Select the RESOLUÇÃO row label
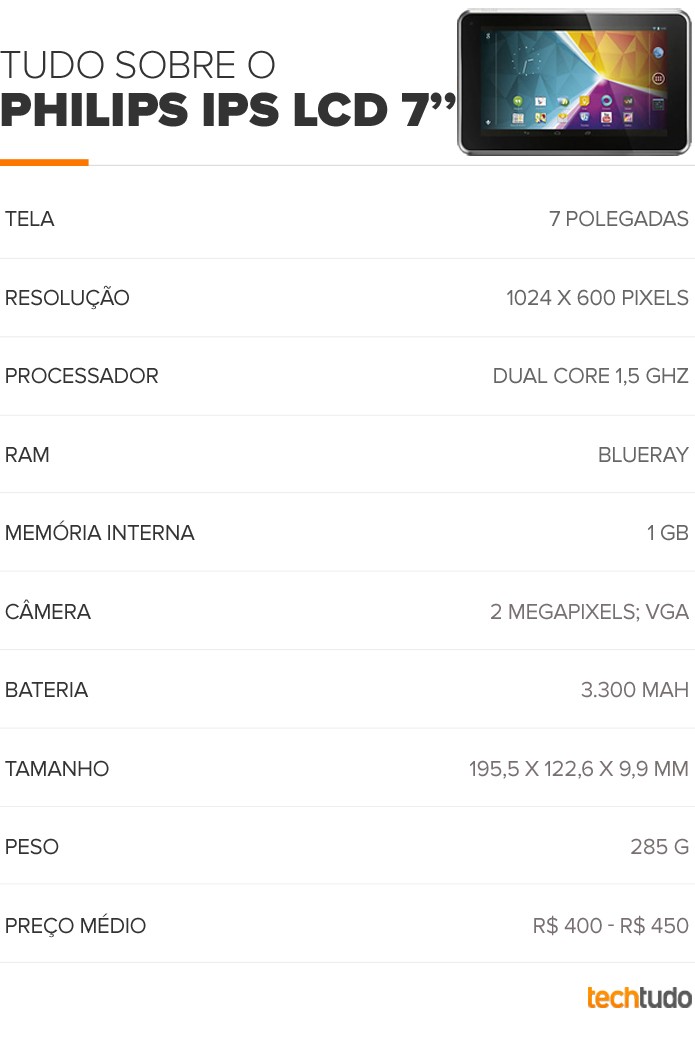Screen dimensions: 695x1038 [67, 297]
